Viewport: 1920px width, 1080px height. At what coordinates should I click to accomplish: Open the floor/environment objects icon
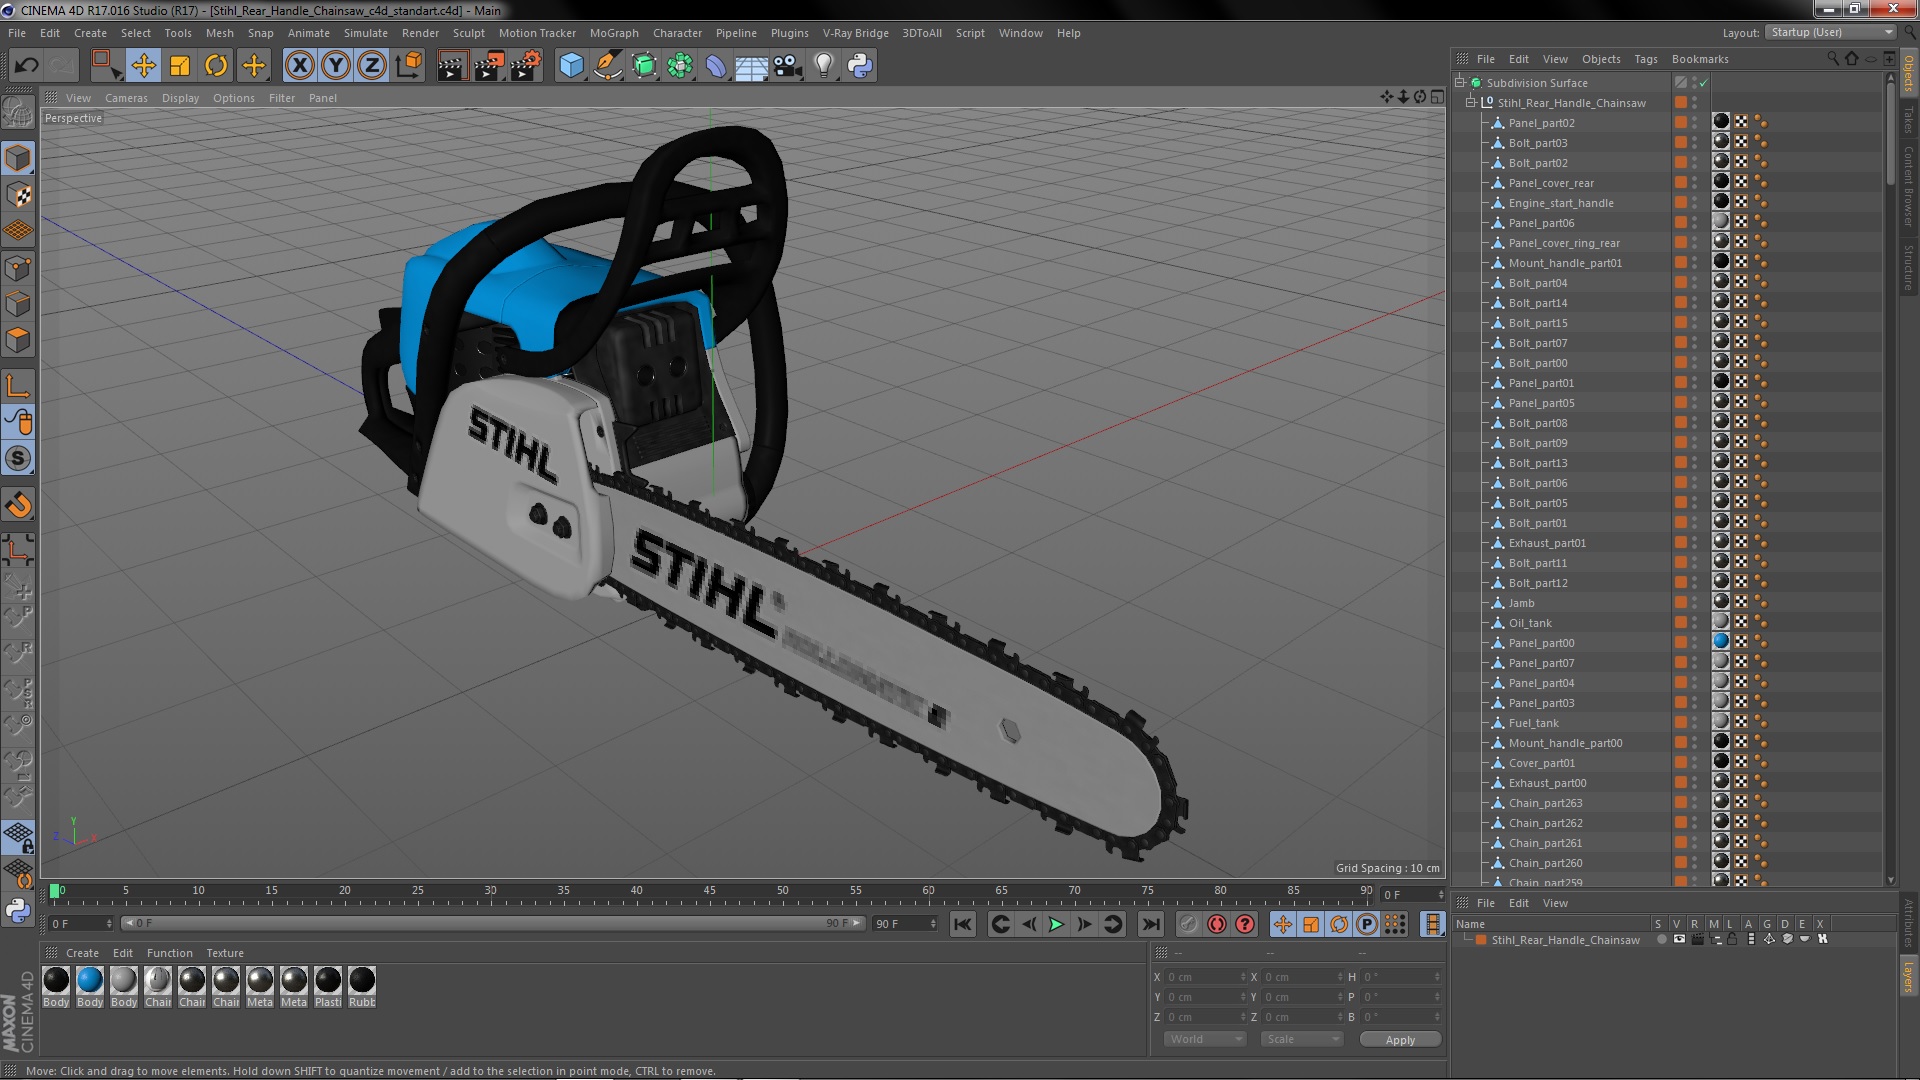pos(752,66)
